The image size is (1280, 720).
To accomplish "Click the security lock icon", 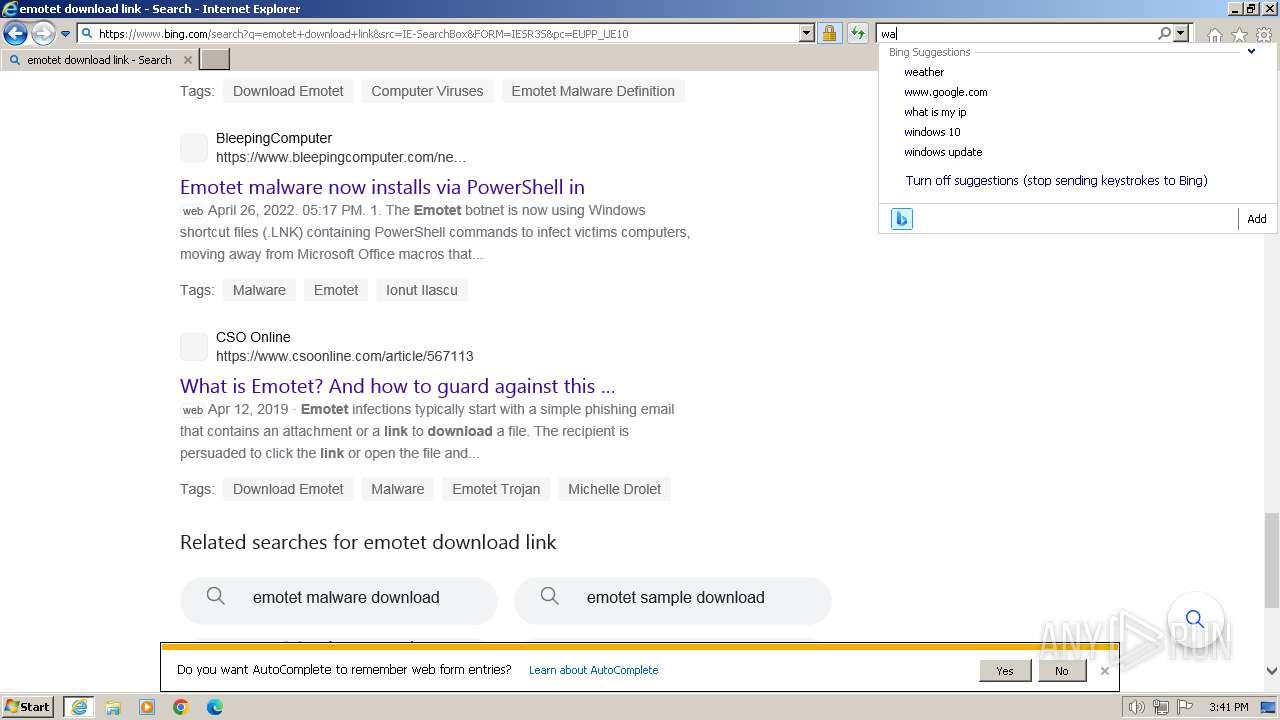I will (x=829, y=33).
